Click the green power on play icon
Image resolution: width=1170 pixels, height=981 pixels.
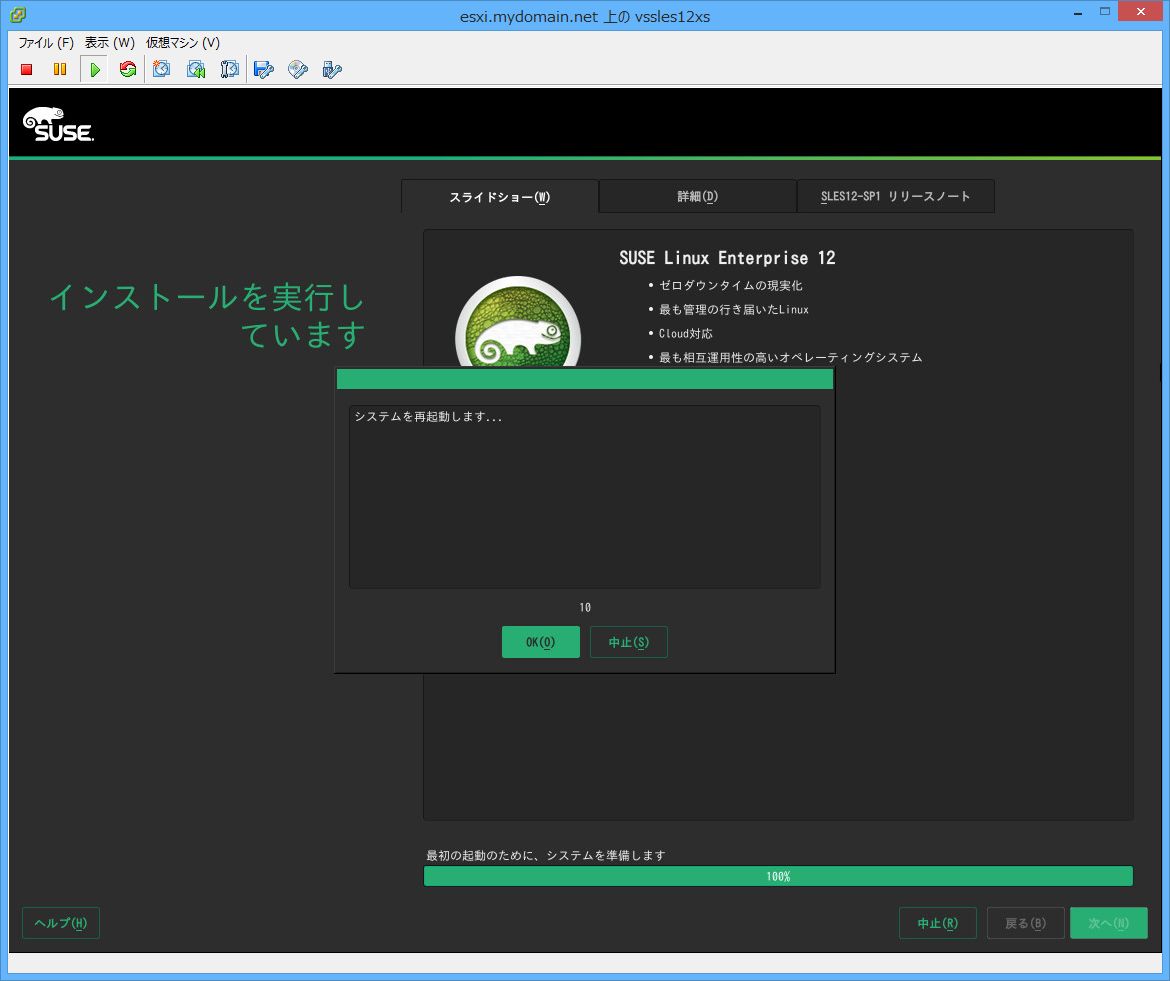[95, 69]
